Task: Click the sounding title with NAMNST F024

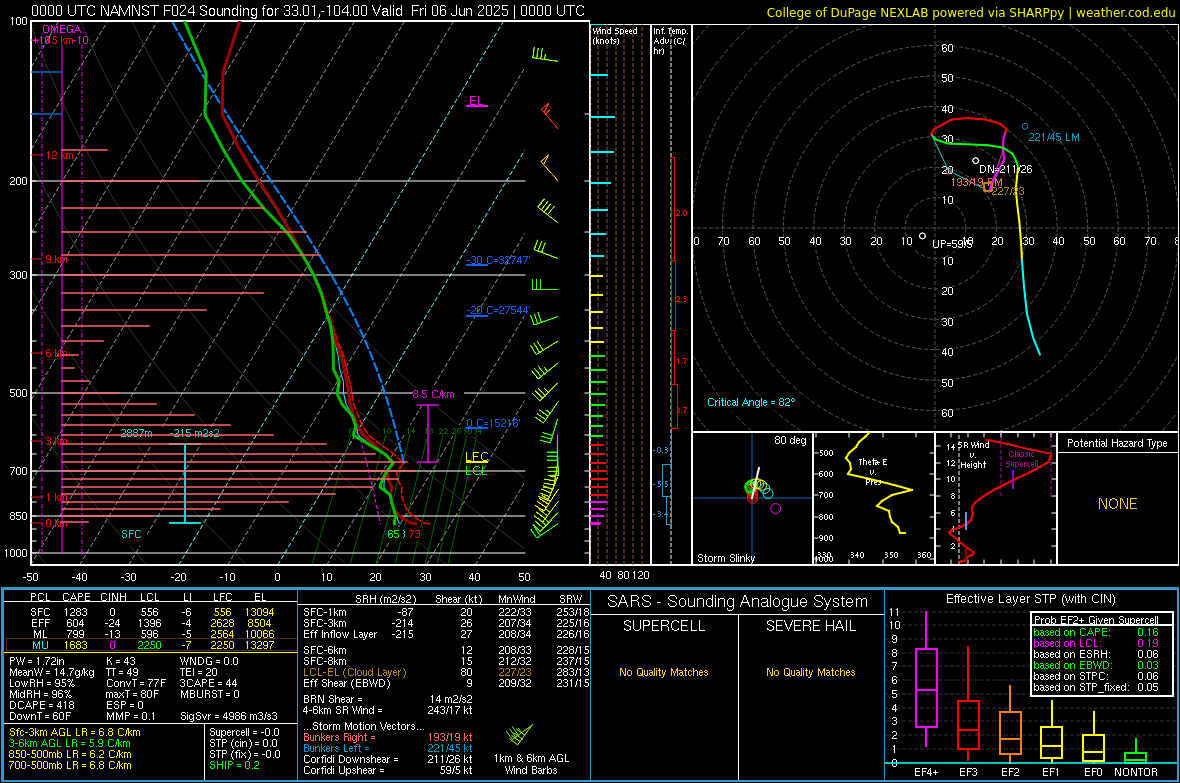Action: tap(308, 11)
